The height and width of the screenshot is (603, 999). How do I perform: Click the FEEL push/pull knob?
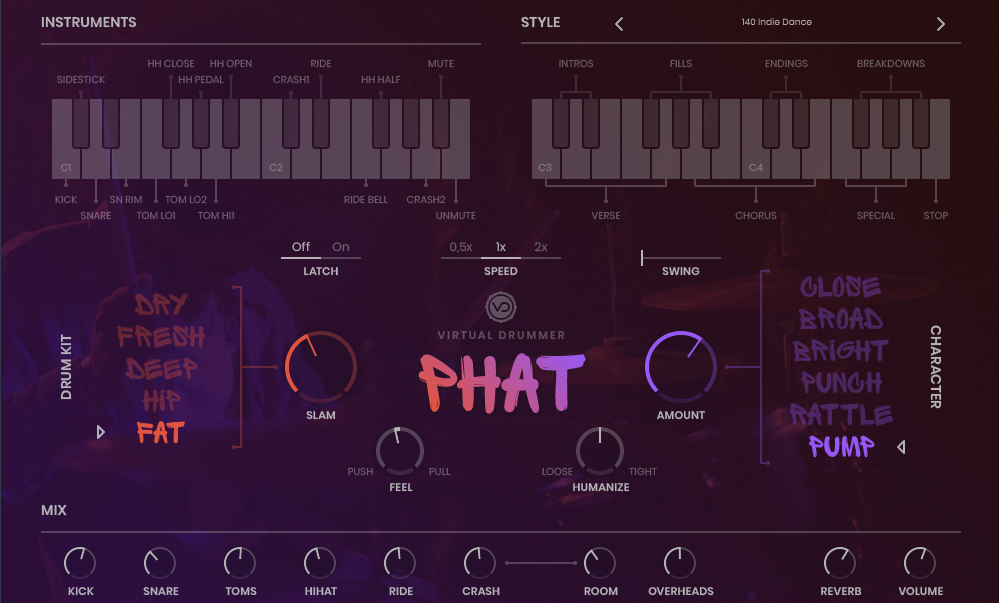point(400,451)
